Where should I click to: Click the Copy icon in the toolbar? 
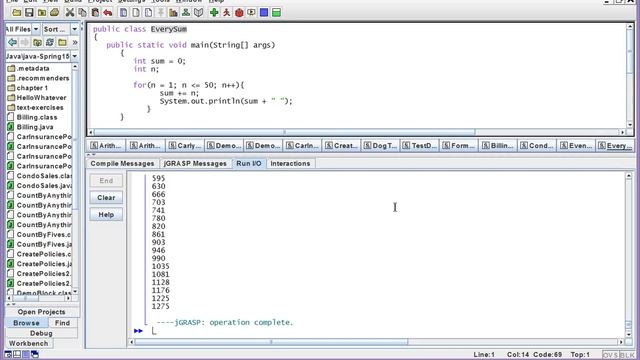tap(82, 13)
